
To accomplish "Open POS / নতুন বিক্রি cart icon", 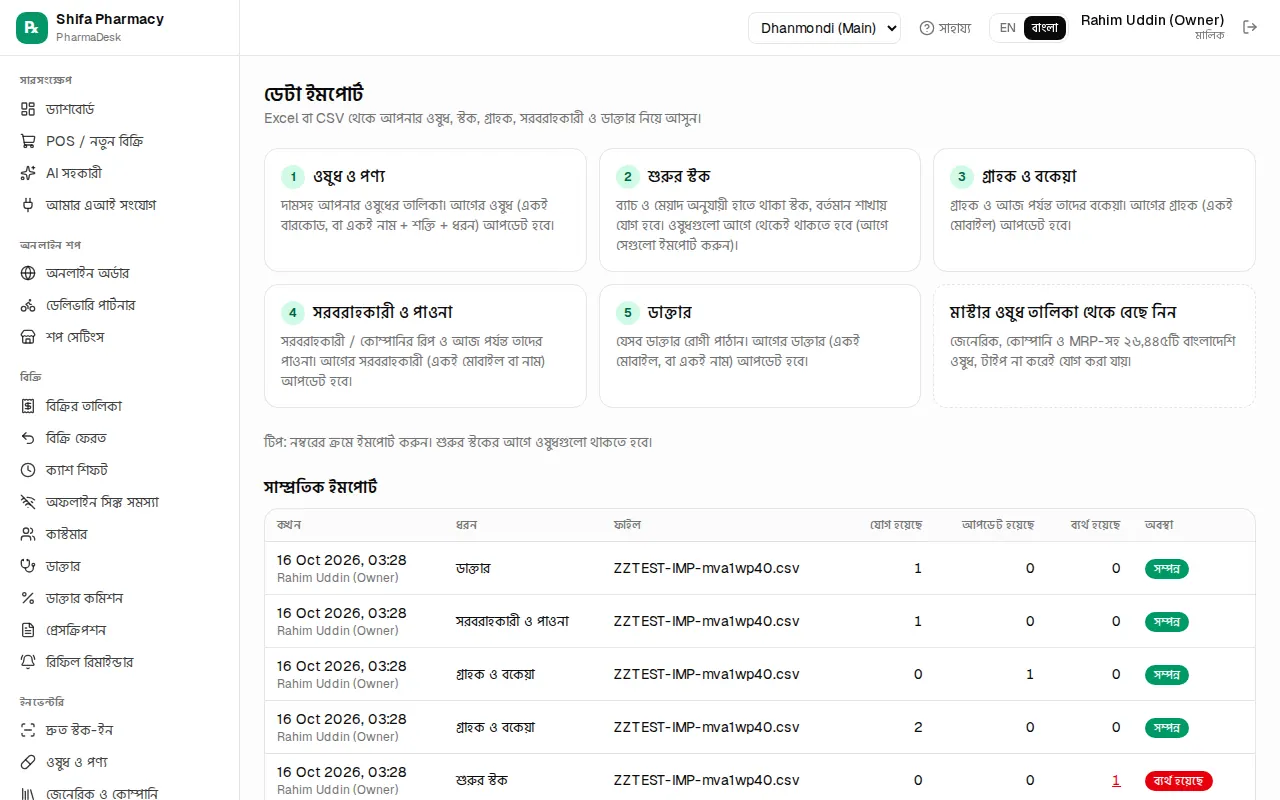I will (x=28, y=141).
